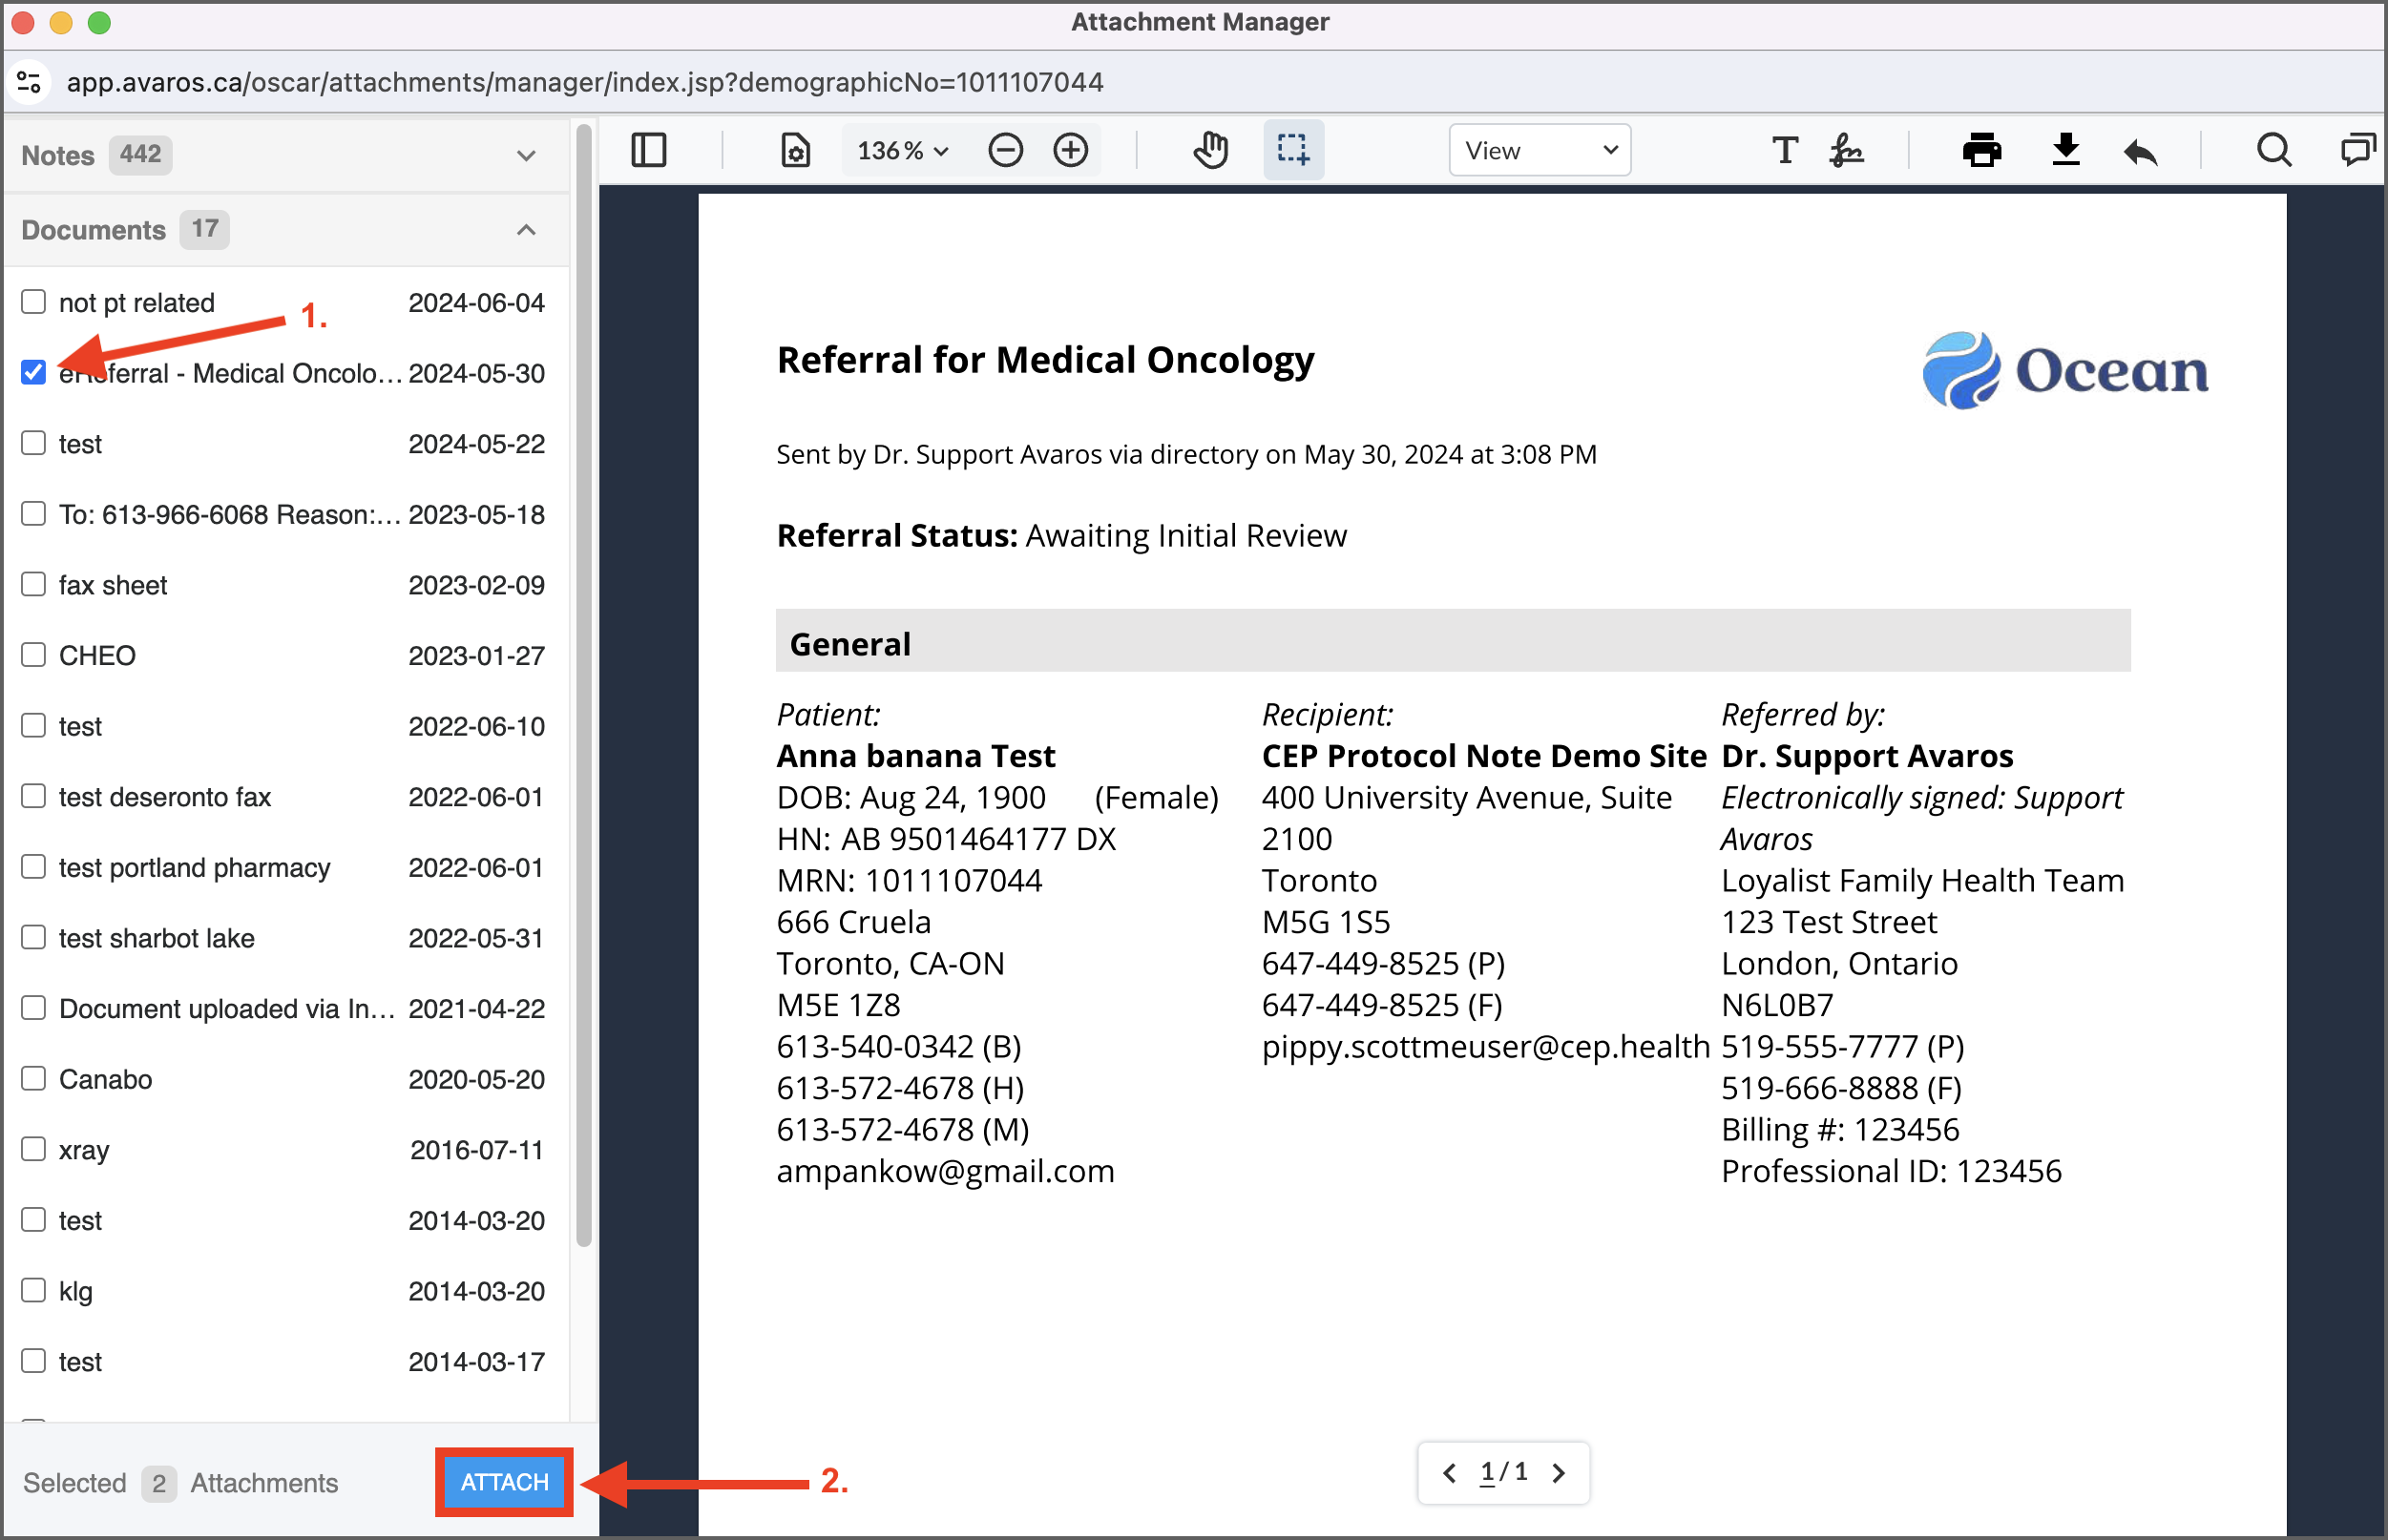This screenshot has height=1540, width=2388.
Task: Select the hand pan tool
Action: pos(1210,150)
